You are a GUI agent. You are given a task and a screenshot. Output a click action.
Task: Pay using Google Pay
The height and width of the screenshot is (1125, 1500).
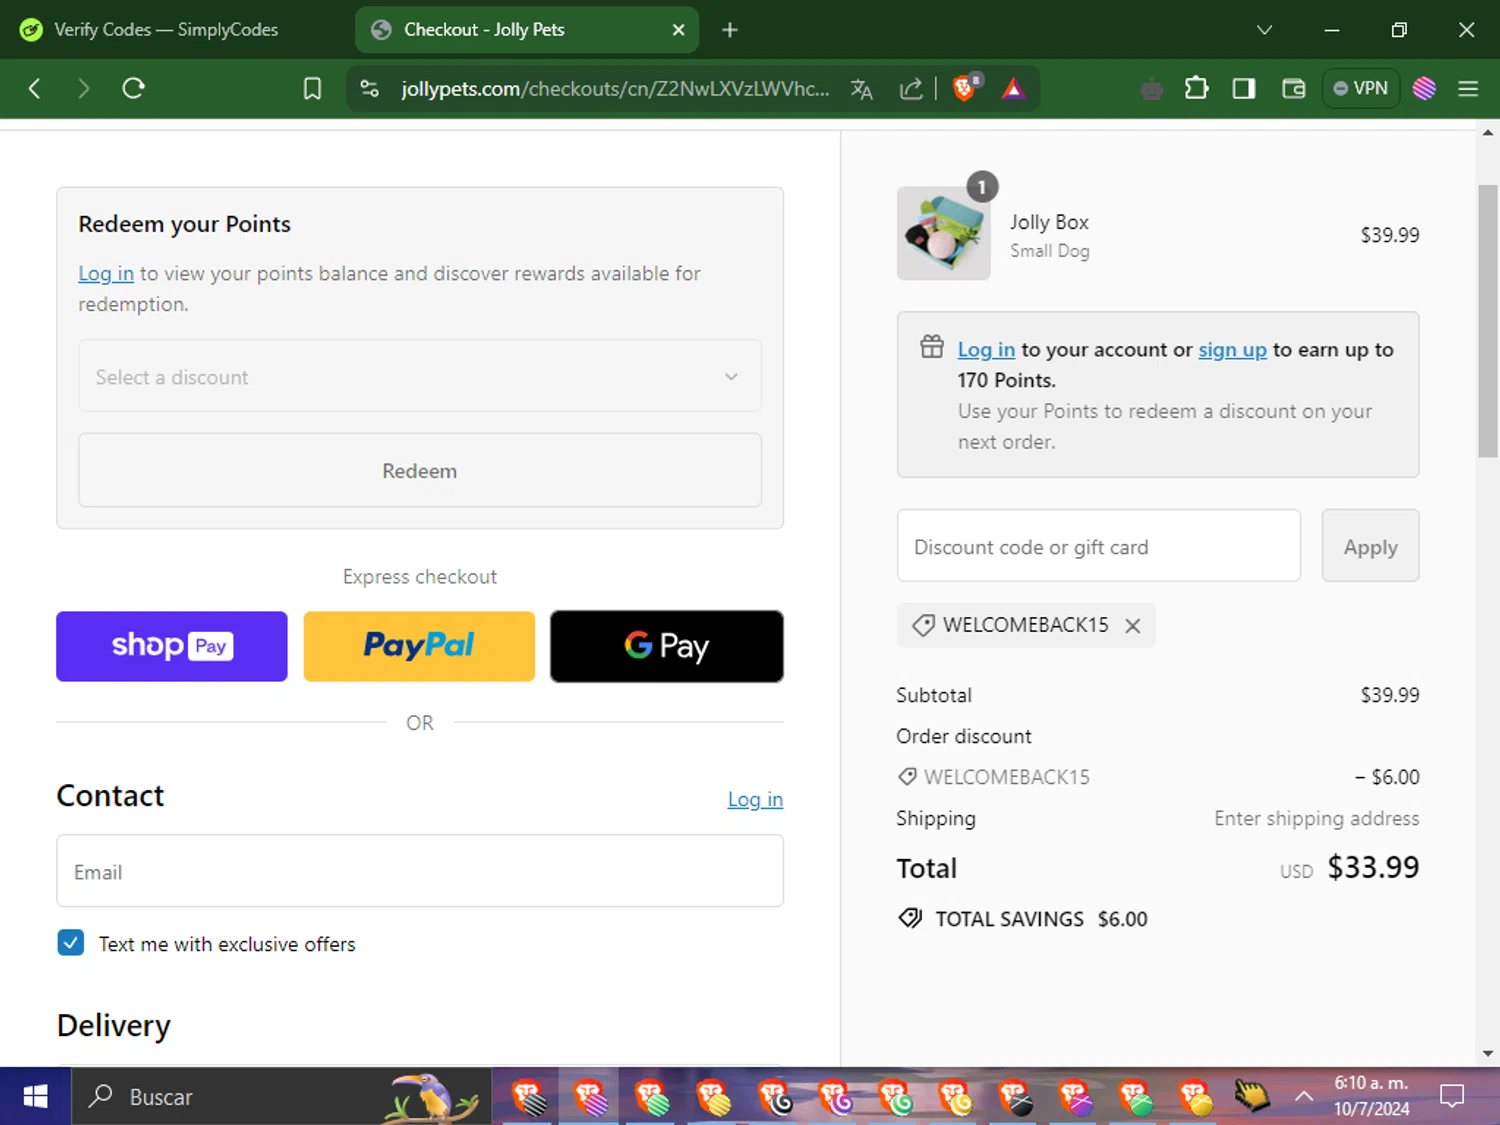667,646
